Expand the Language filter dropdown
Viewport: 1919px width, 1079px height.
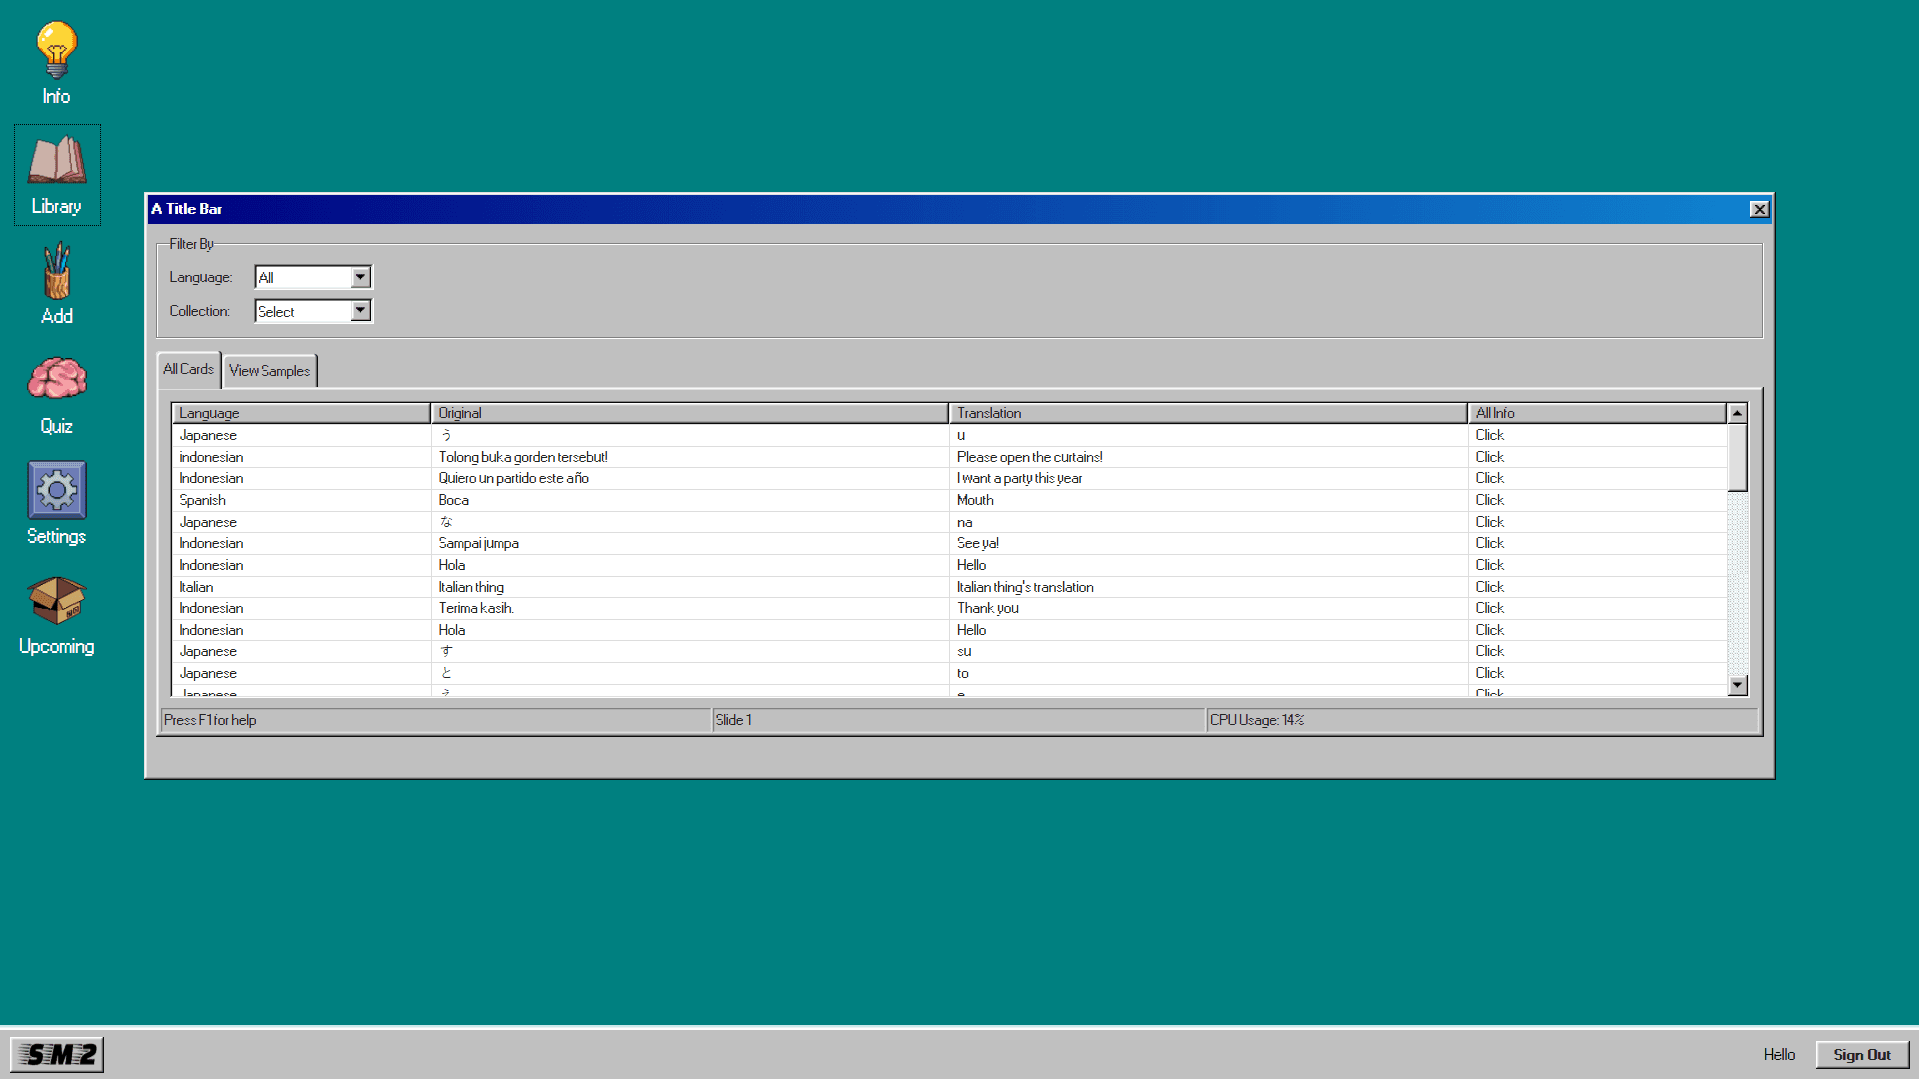[360, 277]
